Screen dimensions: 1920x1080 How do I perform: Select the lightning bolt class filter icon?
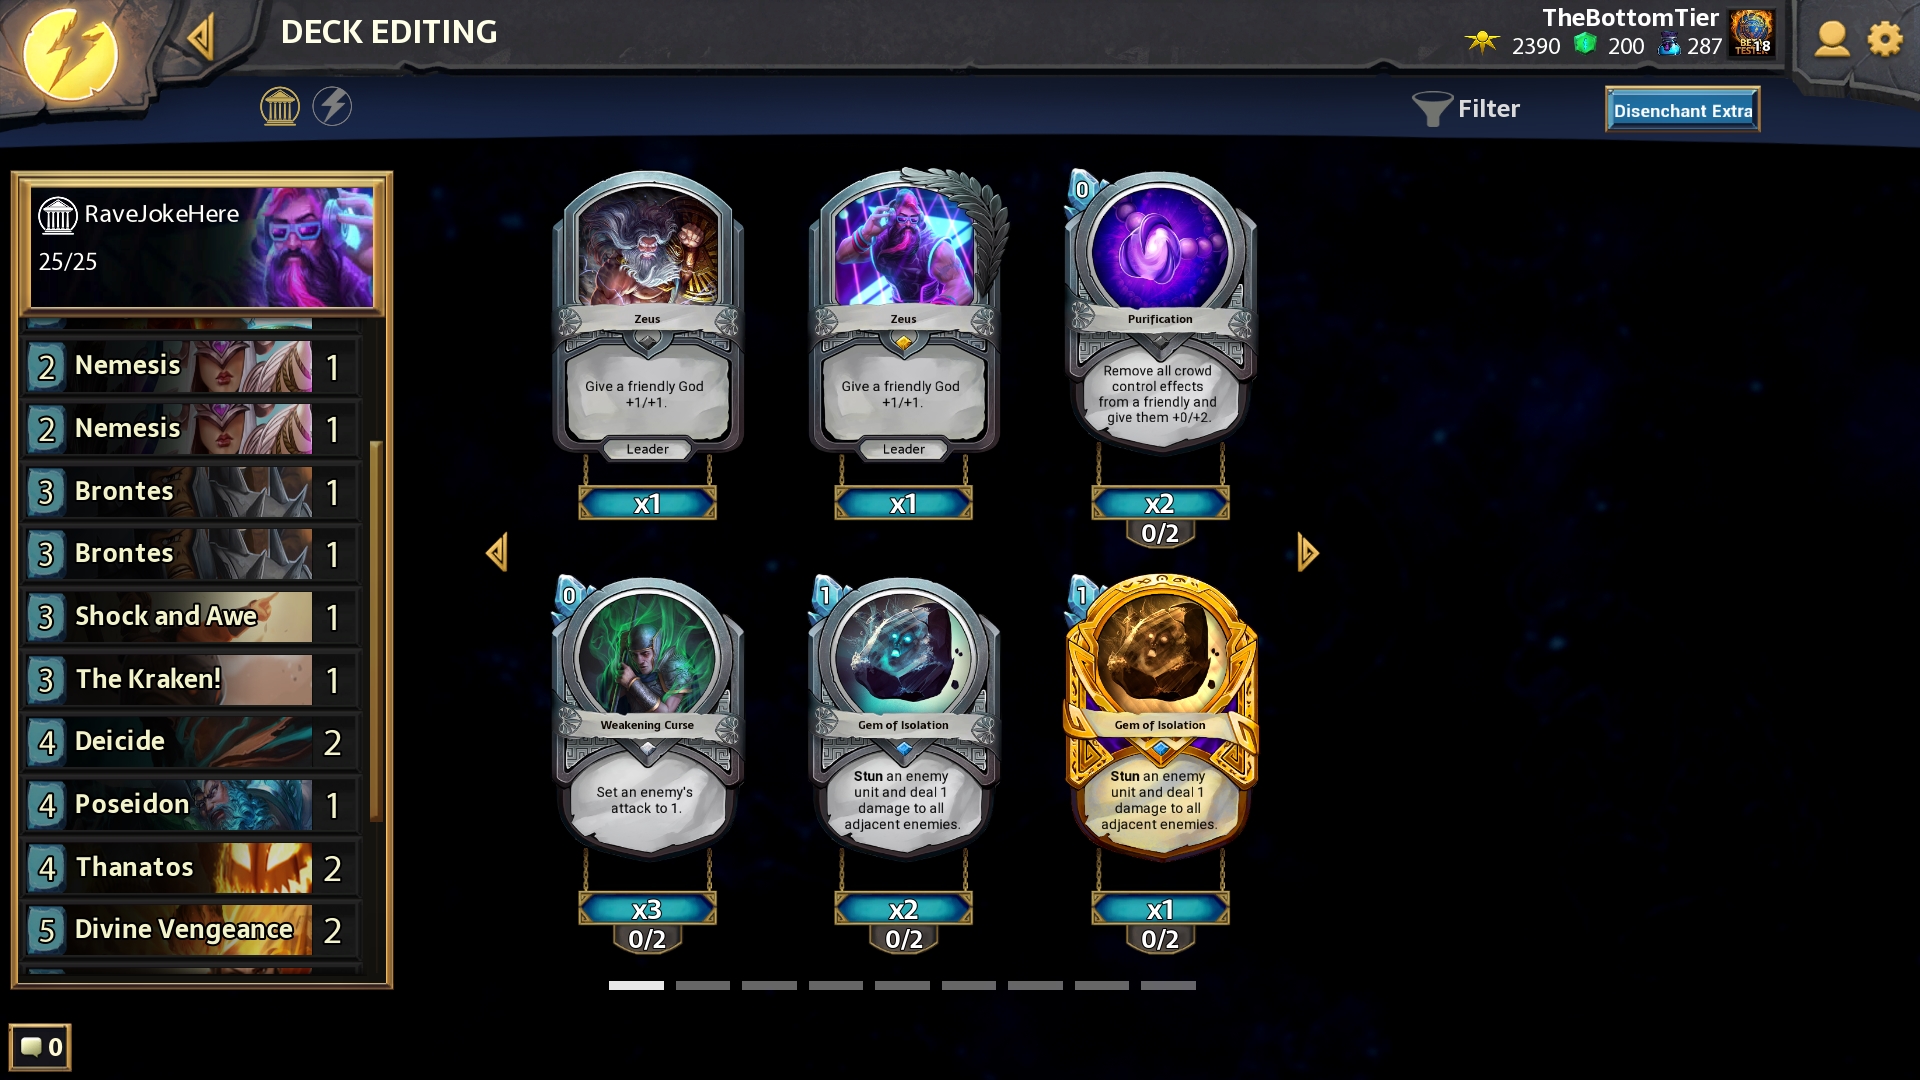point(332,106)
